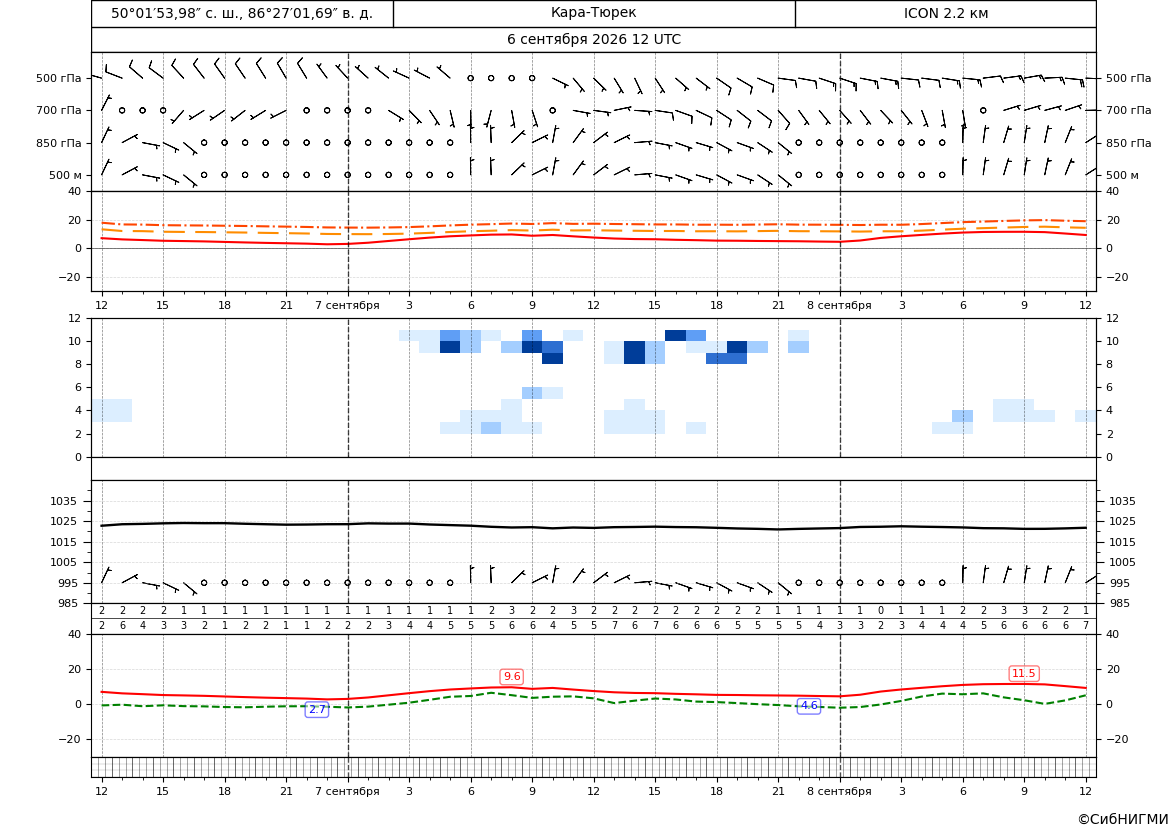The height and width of the screenshot is (827, 1169).
Task: Click the forecast date header 6 сентября 2026
Action: coord(594,40)
